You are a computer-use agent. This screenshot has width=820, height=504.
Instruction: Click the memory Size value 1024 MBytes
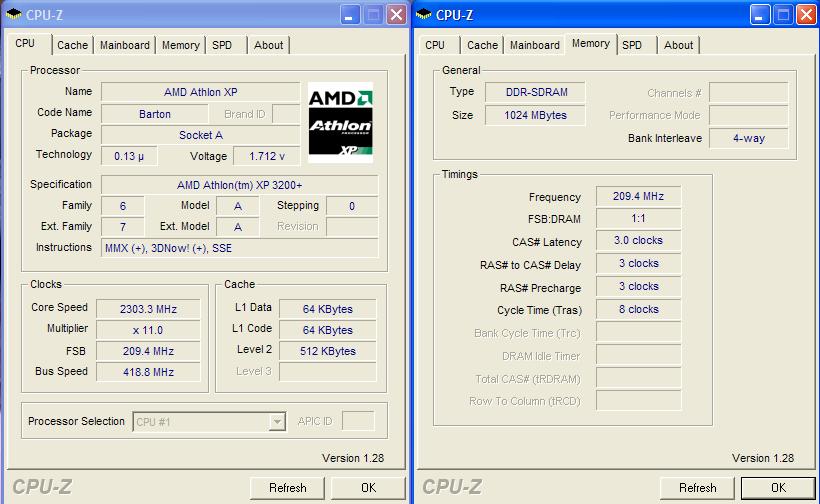(535, 115)
